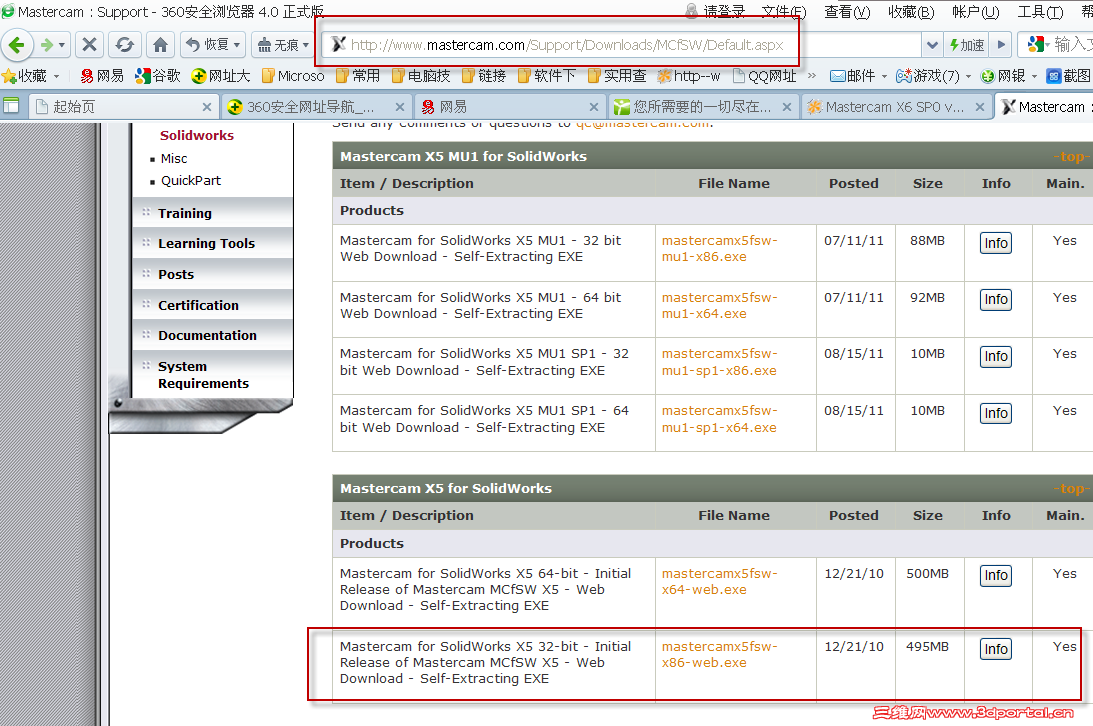Screen dimensions: 1093x726
Task: Click the go arrow next to 加速
Action: tap(1002, 45)
